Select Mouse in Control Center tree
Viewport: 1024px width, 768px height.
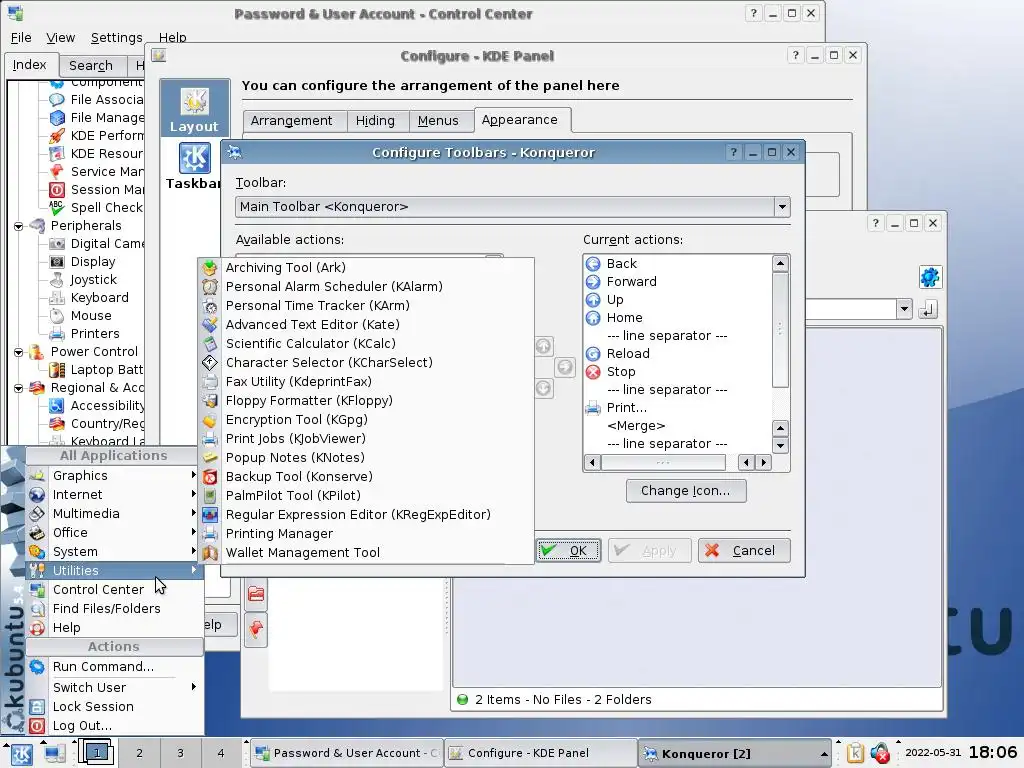[x=91, y=316]
